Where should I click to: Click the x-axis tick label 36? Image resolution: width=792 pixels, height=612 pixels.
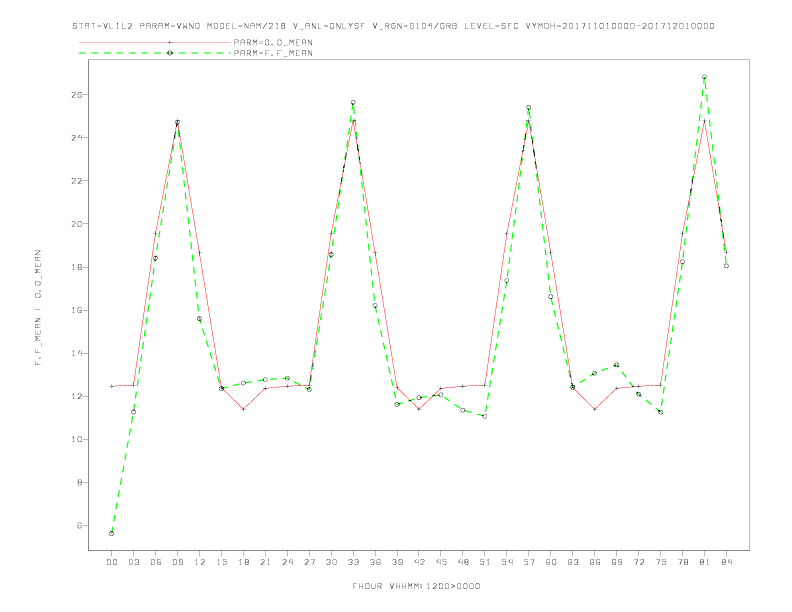[x=375, y=562]
